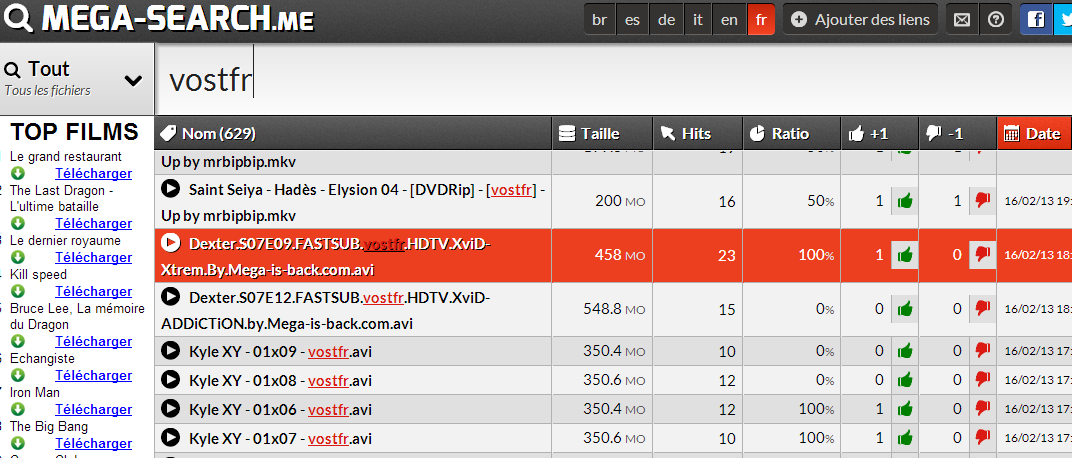Click the search field containing vostfr

click(x=614, y=80)
